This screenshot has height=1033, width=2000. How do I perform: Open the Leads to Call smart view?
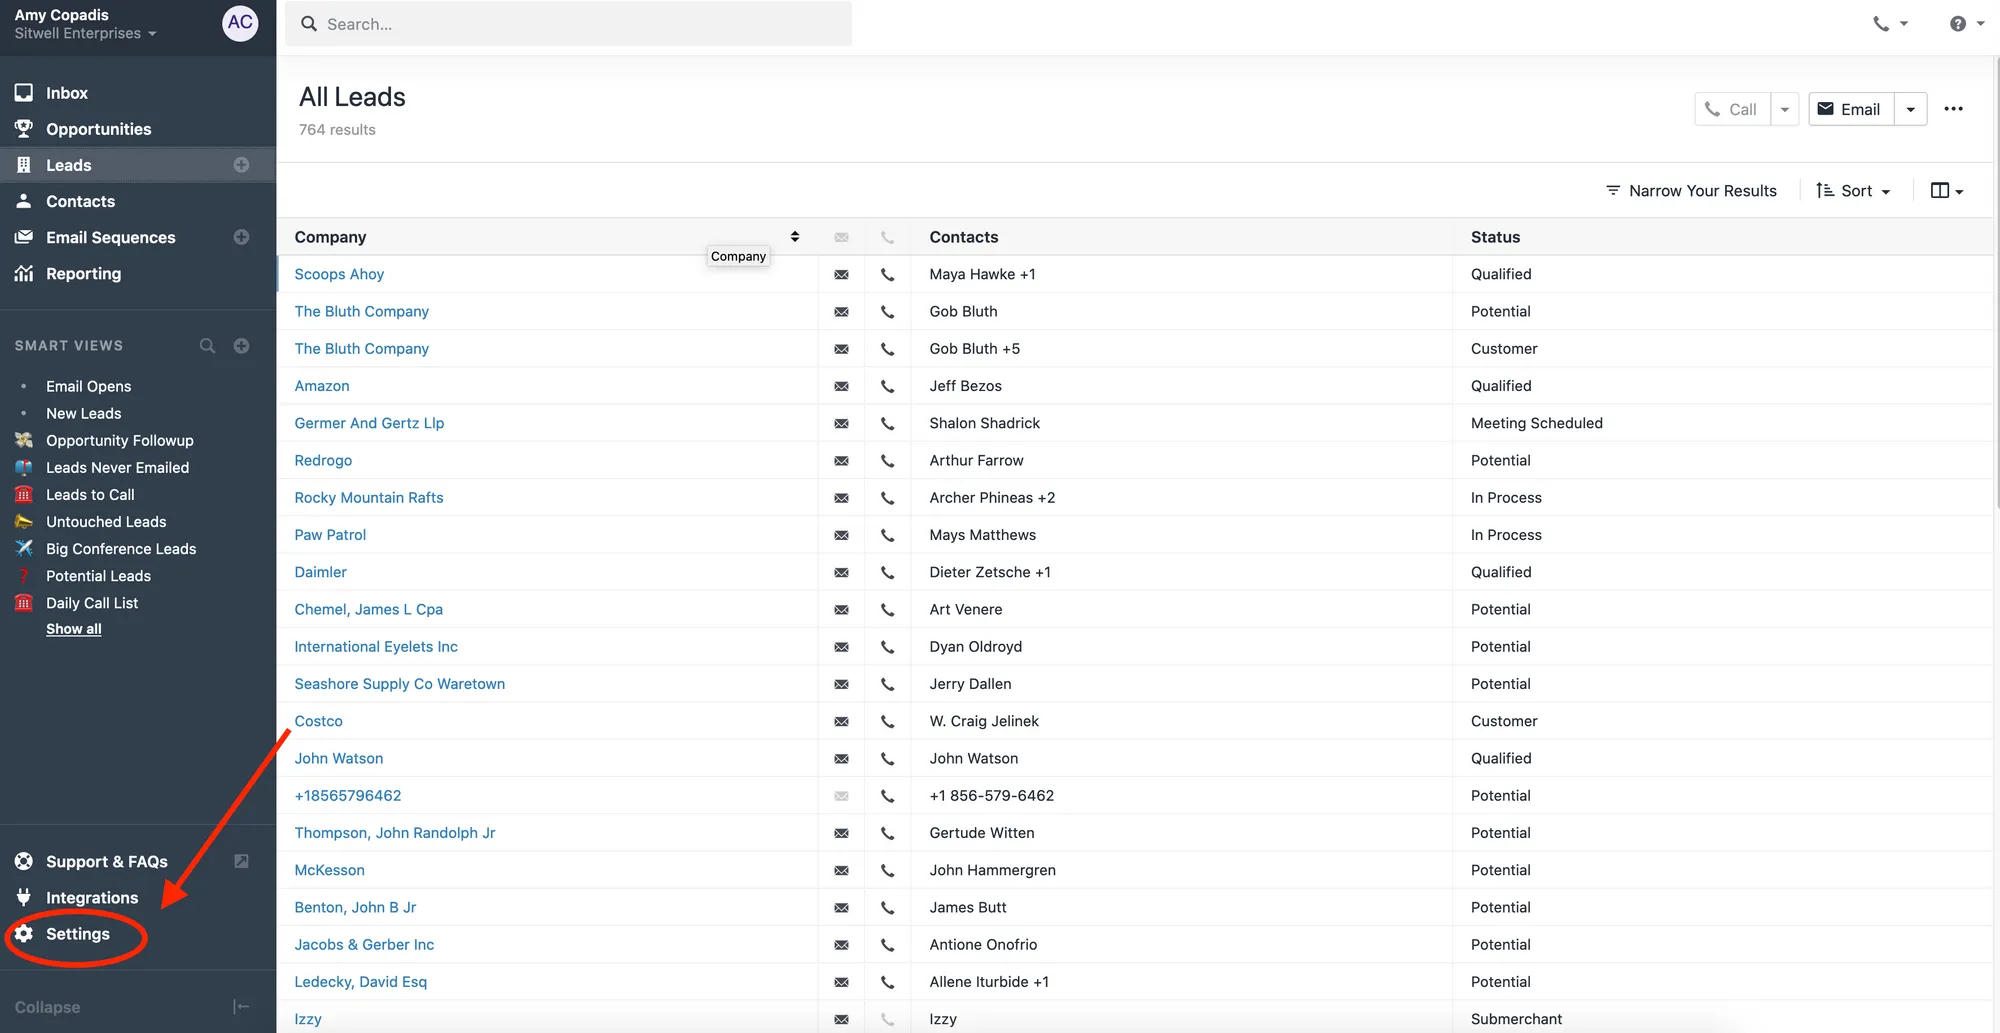(x=90, y=495)
